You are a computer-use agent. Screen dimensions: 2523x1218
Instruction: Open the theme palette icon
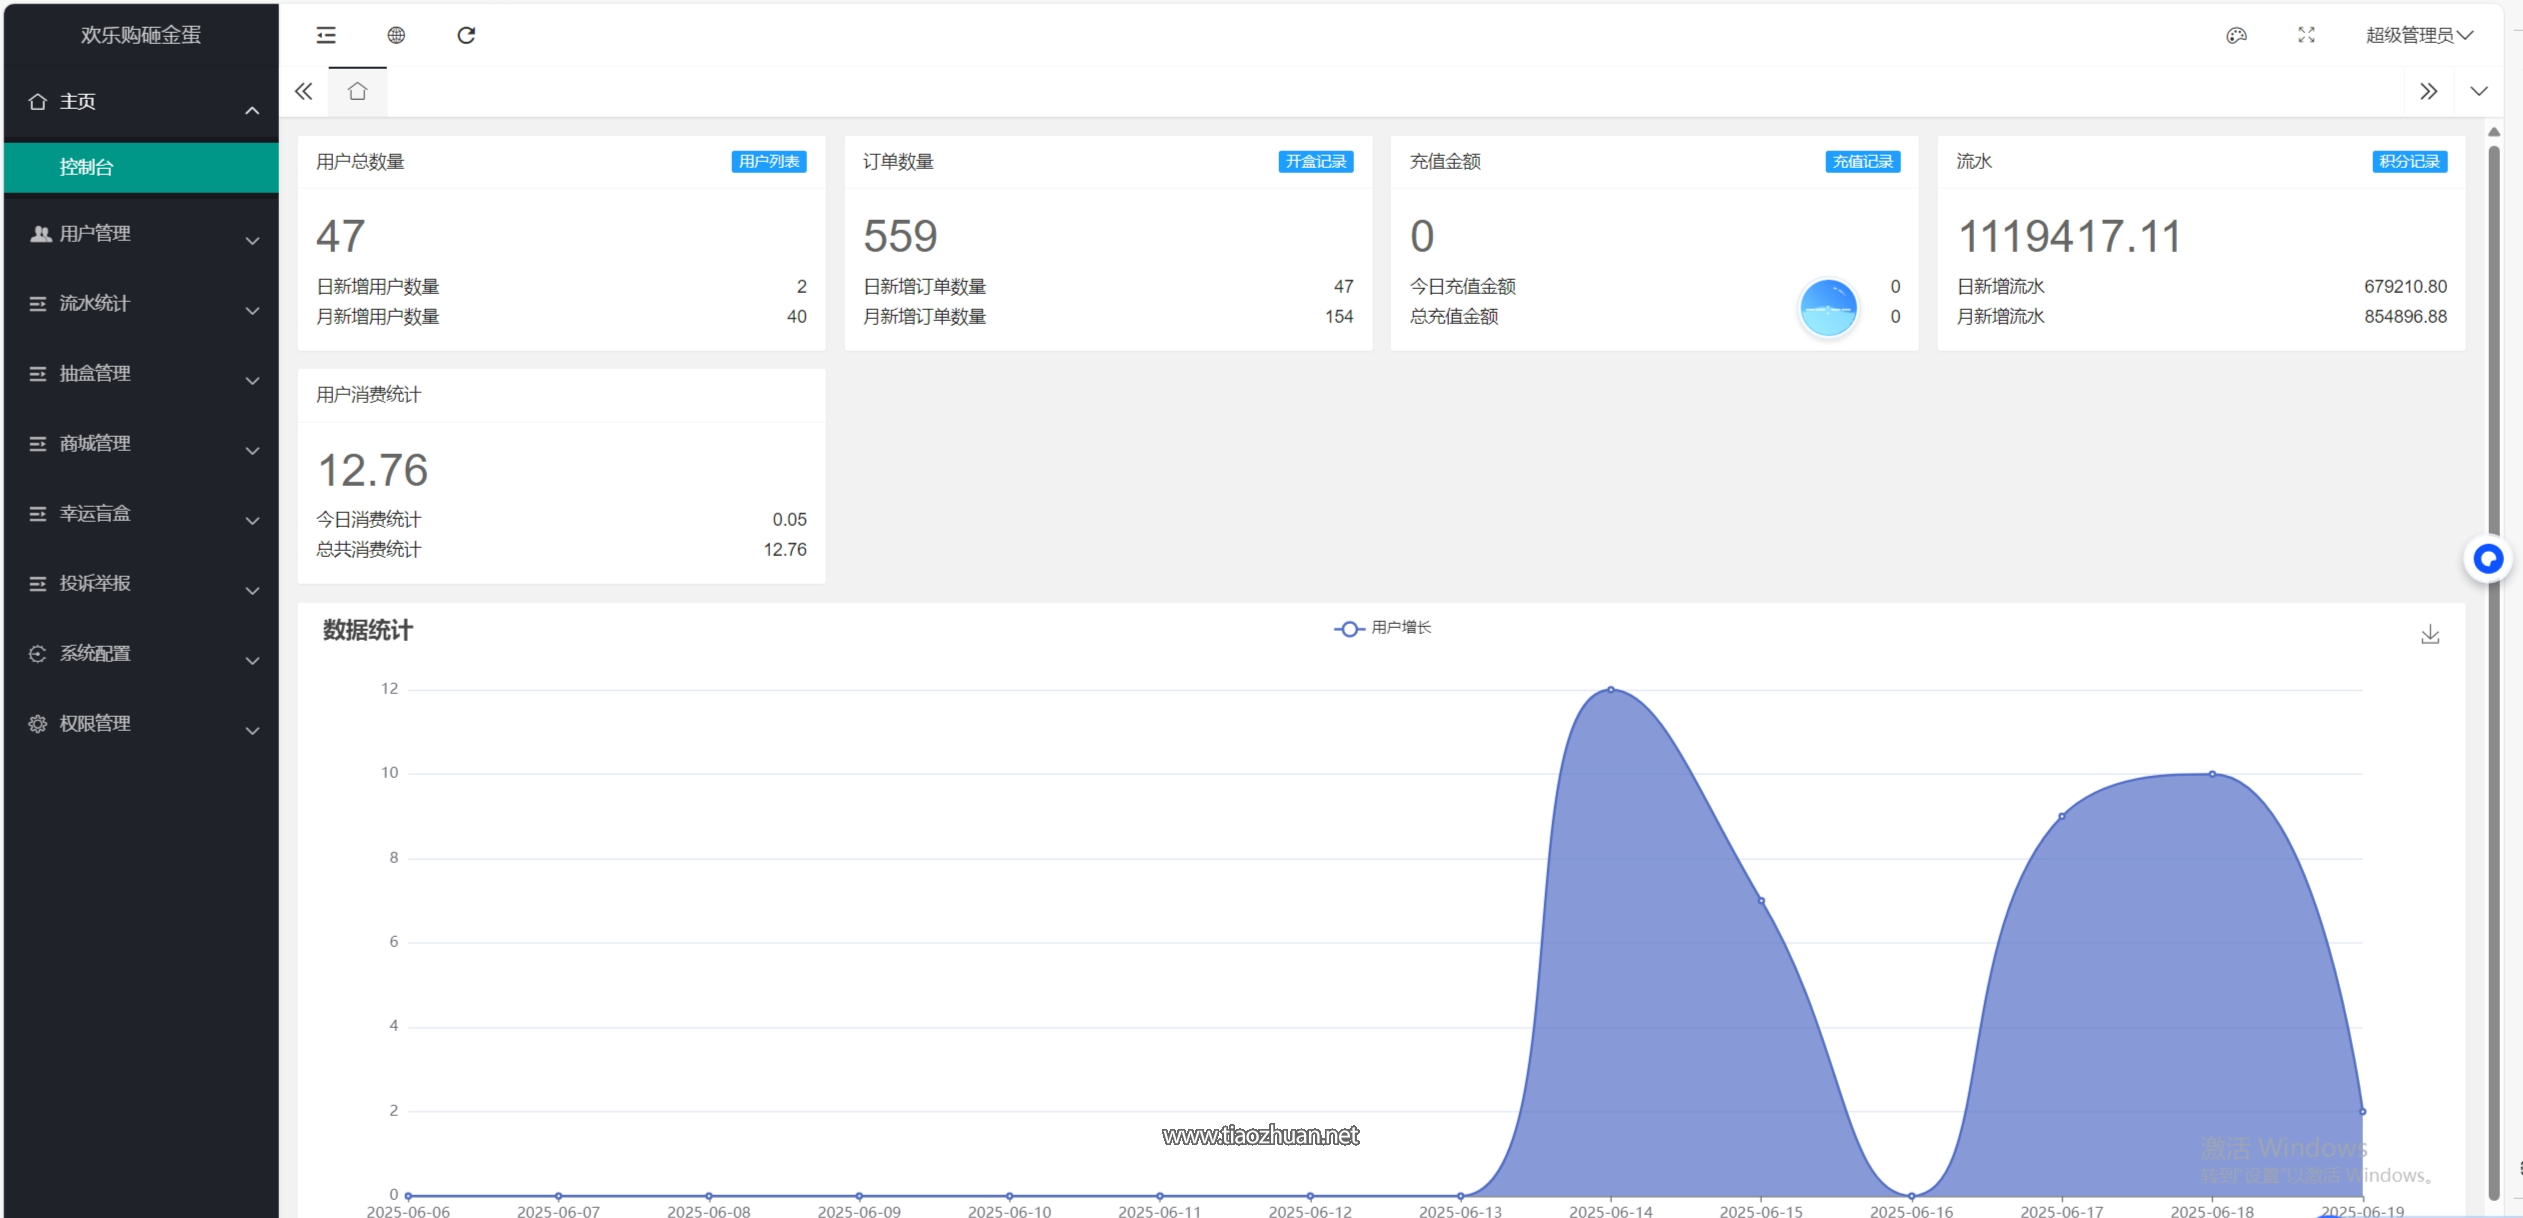coord(2237,36)
